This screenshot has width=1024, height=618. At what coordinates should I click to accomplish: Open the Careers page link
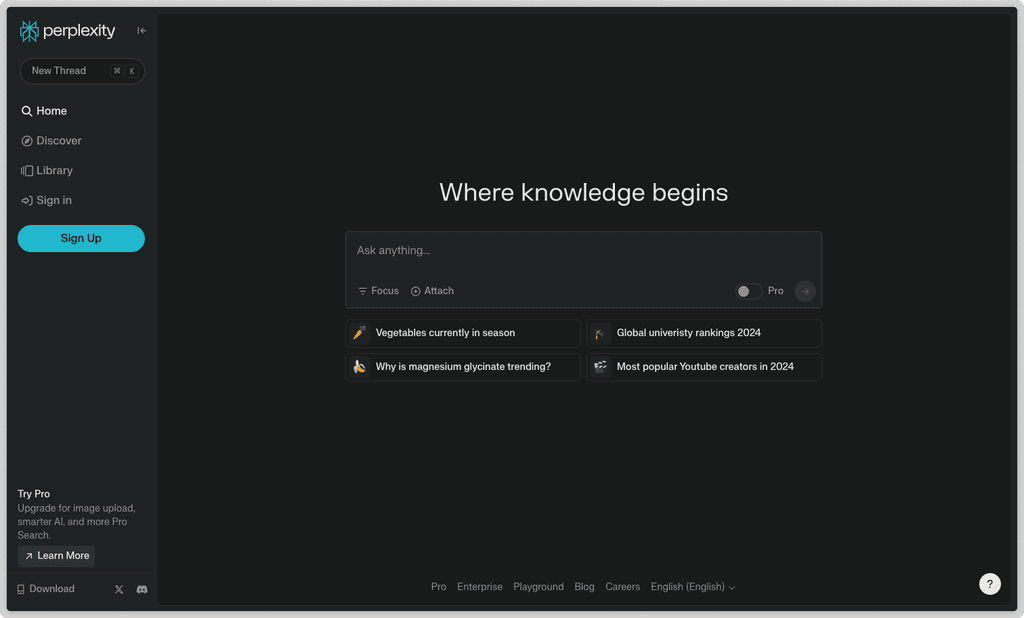[x=623, y=587]
